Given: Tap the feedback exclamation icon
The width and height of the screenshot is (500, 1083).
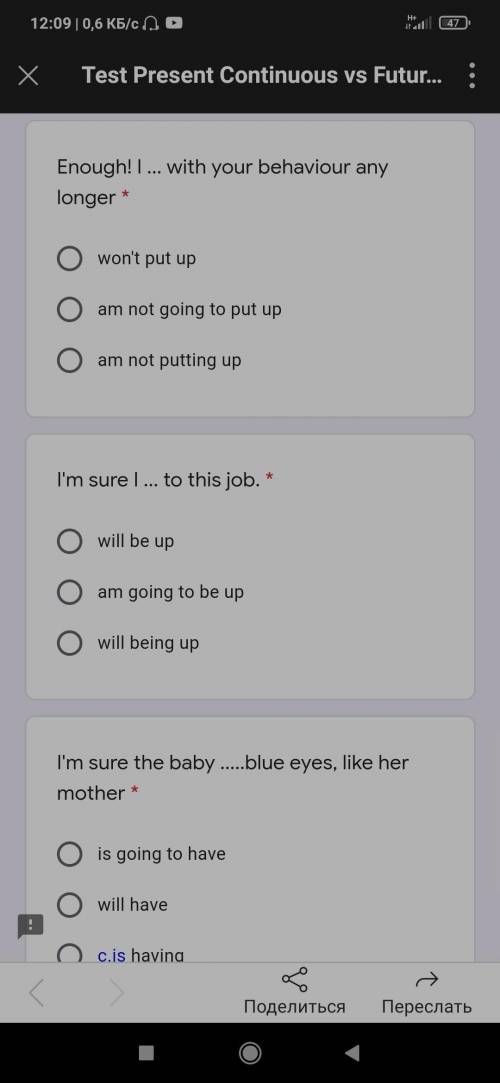Looking at the screenshot, I should tap(30, 926).
